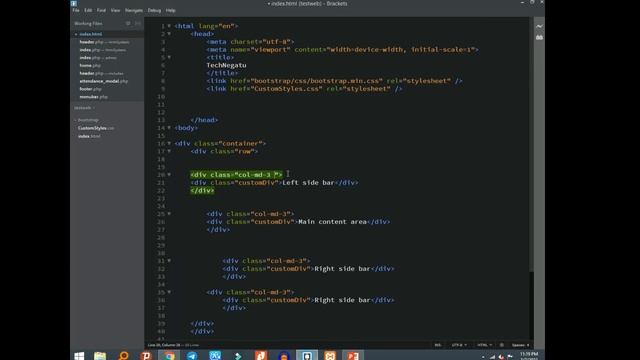Open home.php in Working Files

90,65
